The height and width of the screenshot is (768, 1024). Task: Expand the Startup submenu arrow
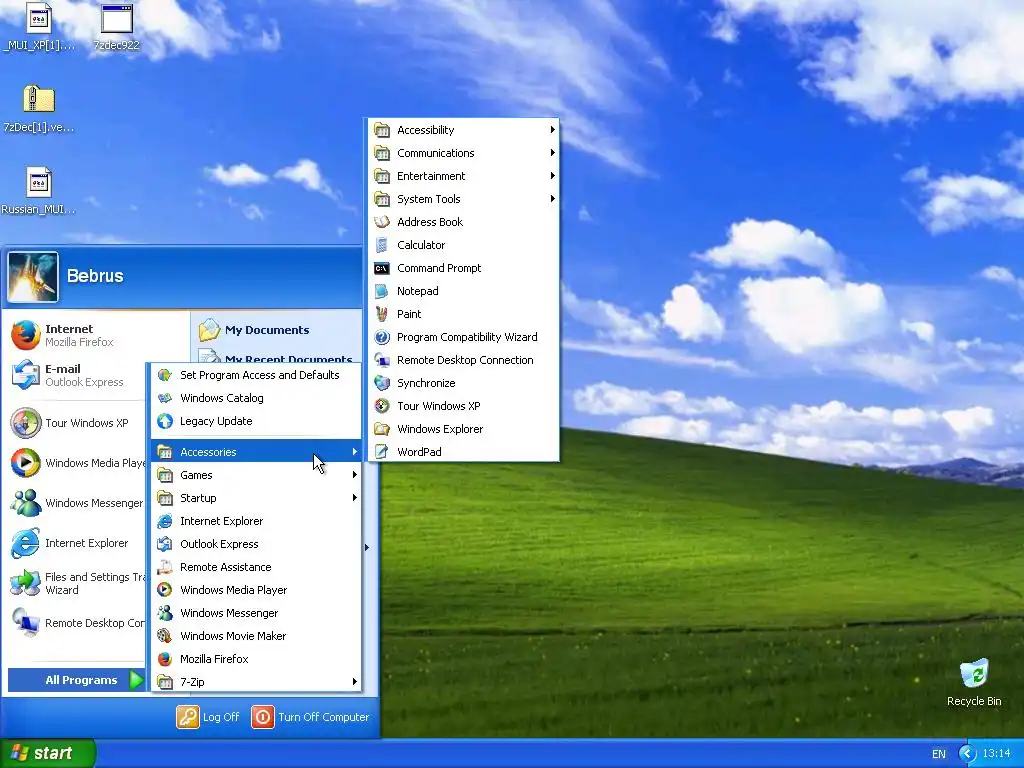355,498
